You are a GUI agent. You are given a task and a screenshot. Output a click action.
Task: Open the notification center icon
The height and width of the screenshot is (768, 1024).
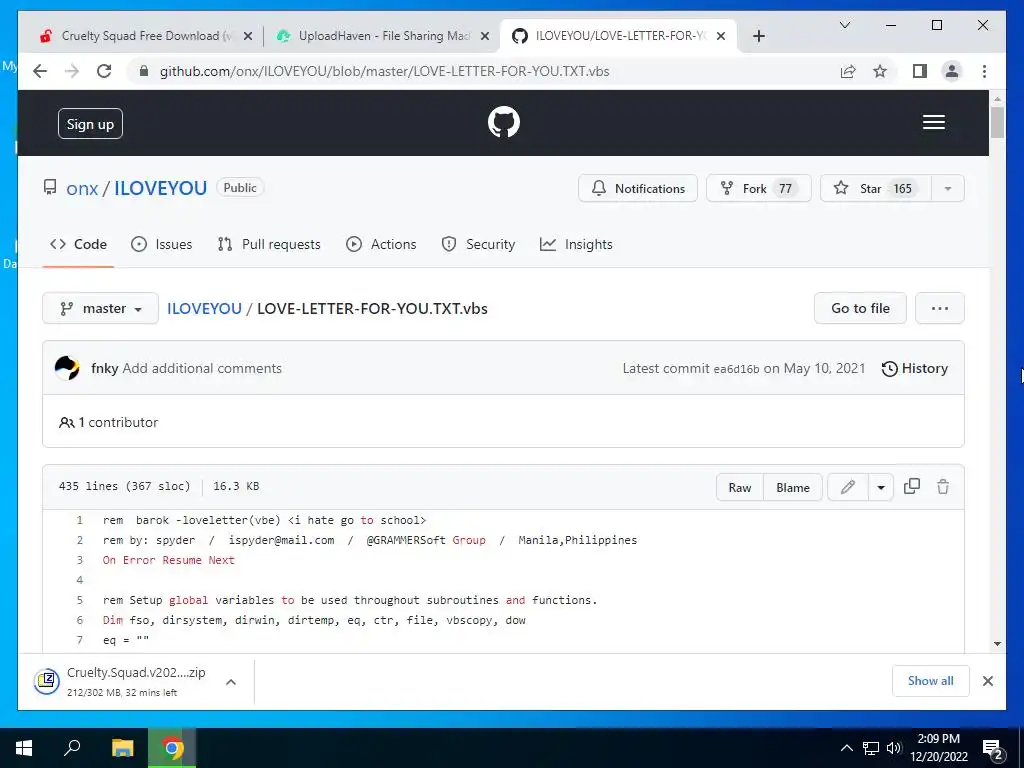(x=993, y=749)
